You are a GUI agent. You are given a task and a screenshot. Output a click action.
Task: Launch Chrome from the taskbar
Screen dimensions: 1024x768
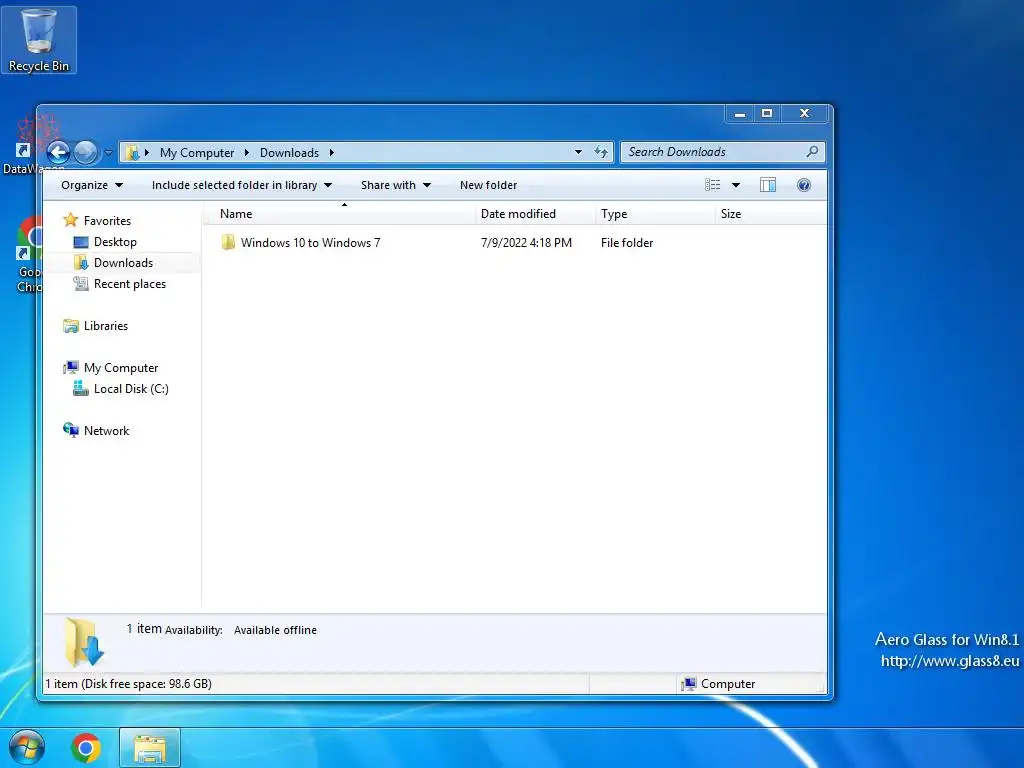[86, 748]
